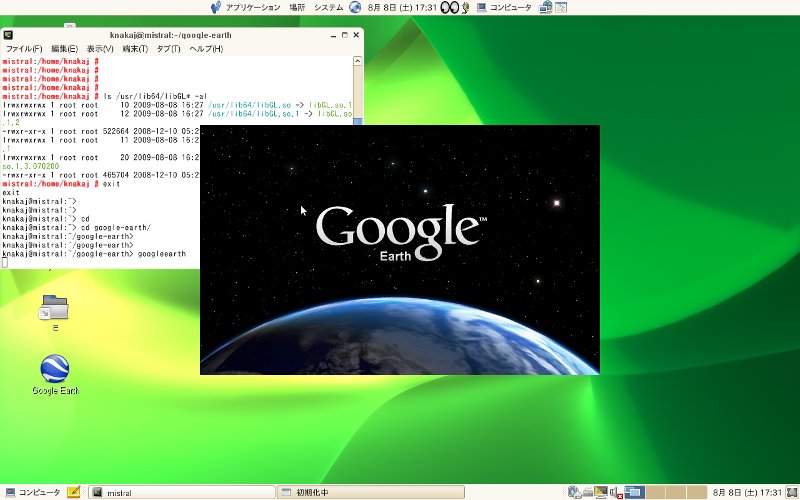
Task: Switch to the 初期化中 taskbar button
Action: [x=370, y=492]
